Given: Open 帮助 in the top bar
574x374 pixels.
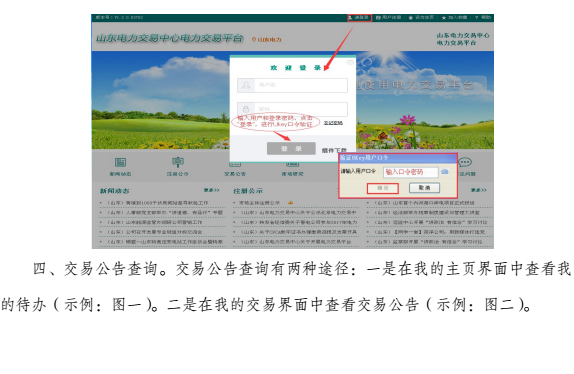Looking at the screenshot, I should [483, 17].
